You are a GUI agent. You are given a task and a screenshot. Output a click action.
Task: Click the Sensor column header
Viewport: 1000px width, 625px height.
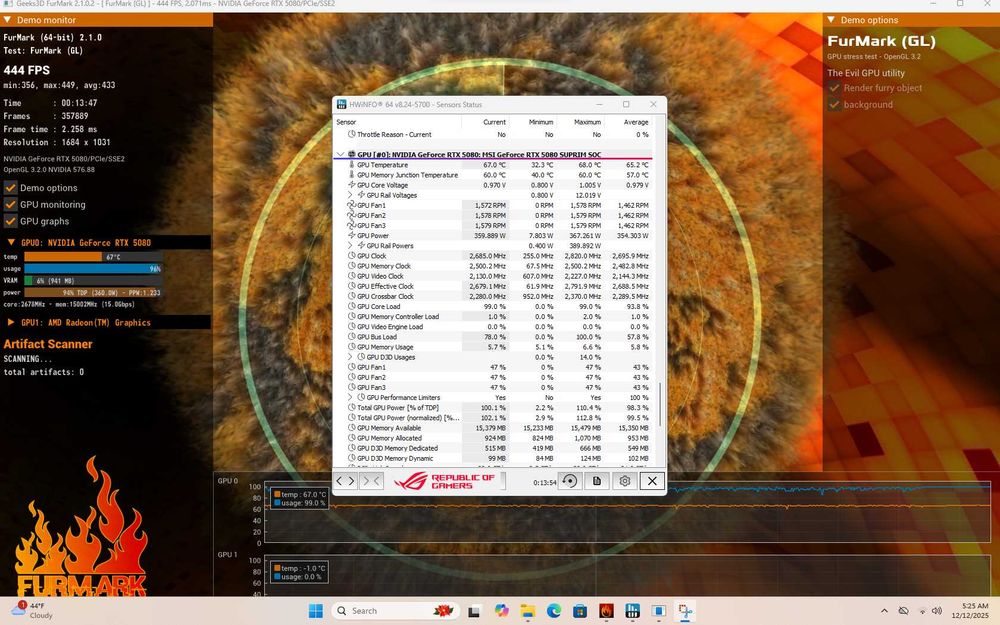point(346,122)
